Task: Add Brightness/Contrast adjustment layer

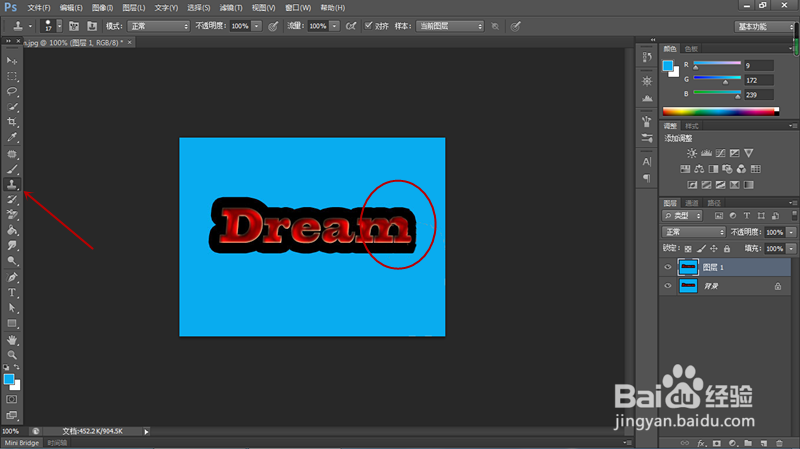Action: coord(692,153)
